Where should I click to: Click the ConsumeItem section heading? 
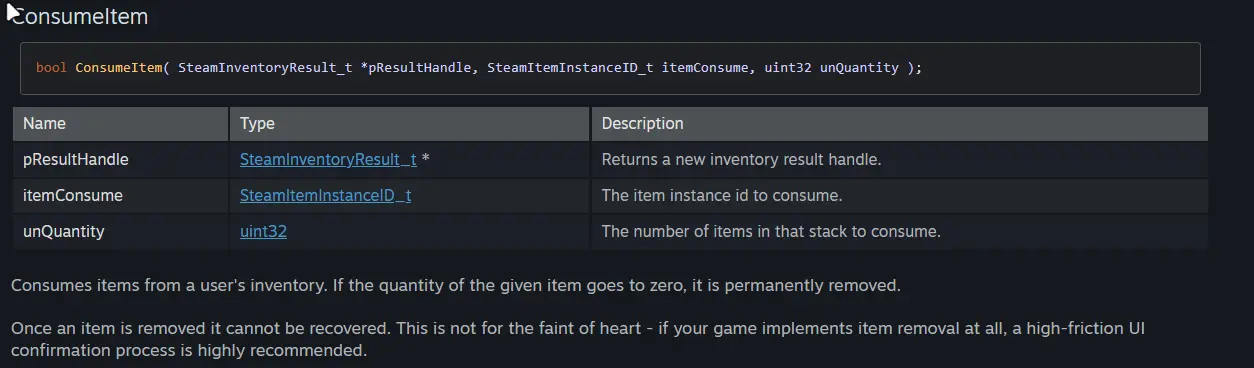tap(79, 17)
